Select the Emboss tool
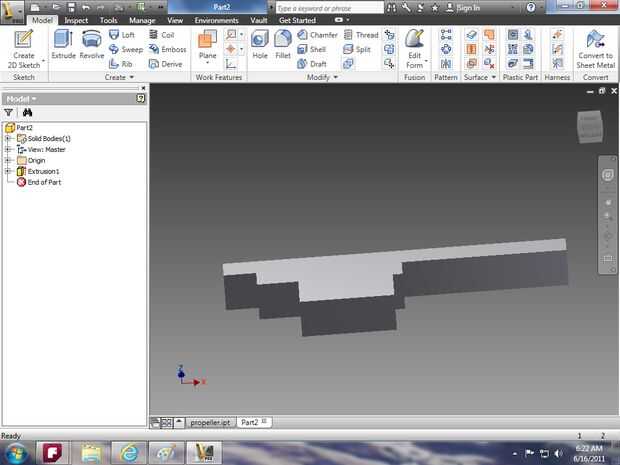This screenshot has height=465, width=620. point(167,49)
